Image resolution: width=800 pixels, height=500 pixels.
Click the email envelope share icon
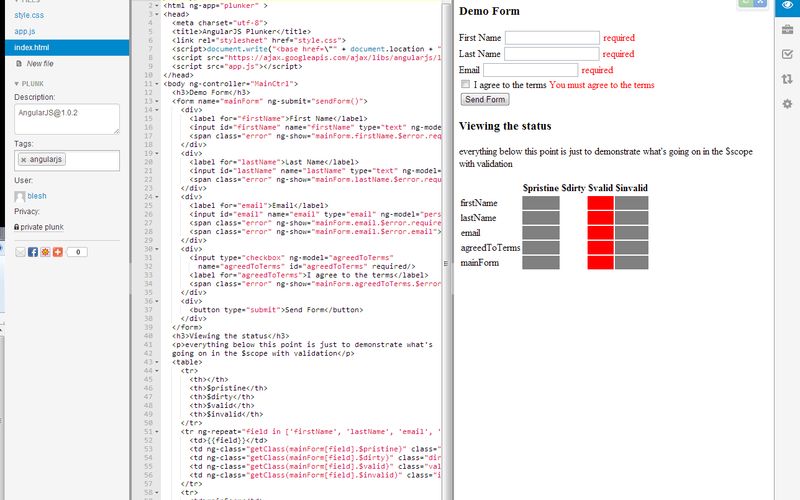[21, 252]
